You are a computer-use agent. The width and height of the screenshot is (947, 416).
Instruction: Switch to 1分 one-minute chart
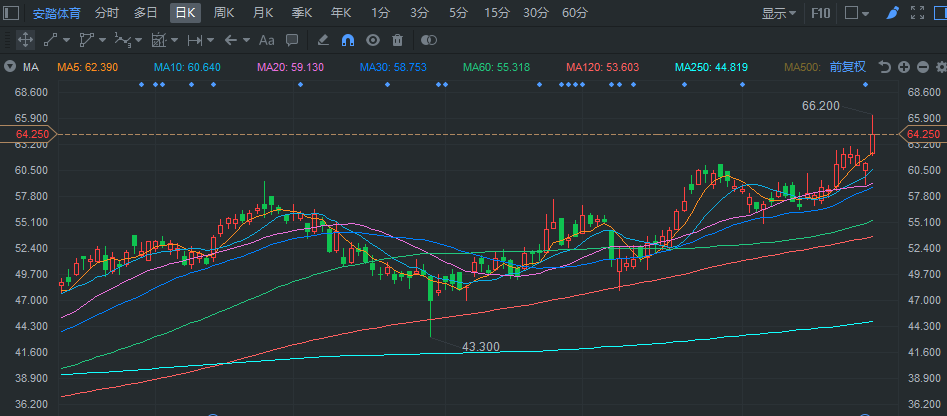click(x=380, y=13)
